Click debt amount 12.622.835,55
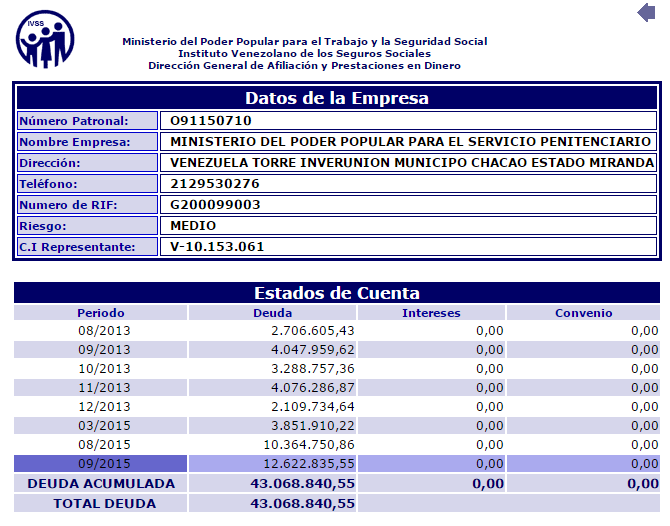The width and height of the screenshot is (670, 526). click(x=309, y=464)
